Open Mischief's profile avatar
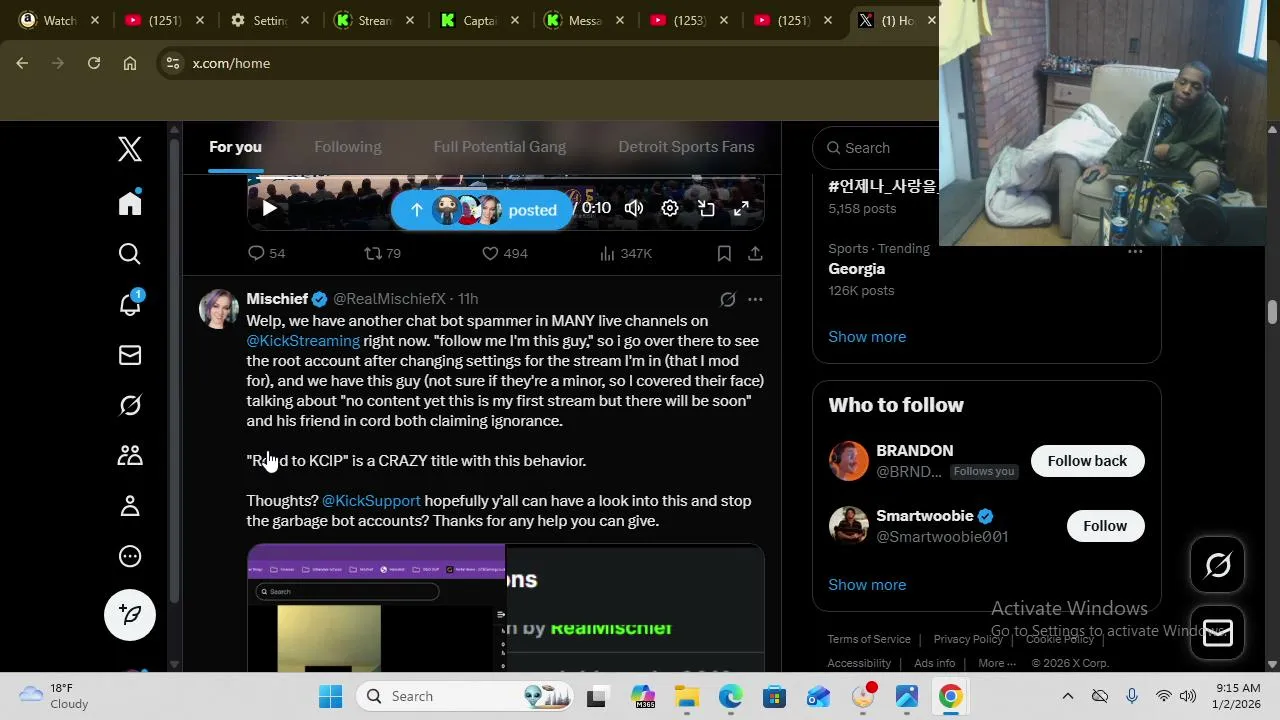This screenshot has width=1280, height=720. tap(219, 309)
